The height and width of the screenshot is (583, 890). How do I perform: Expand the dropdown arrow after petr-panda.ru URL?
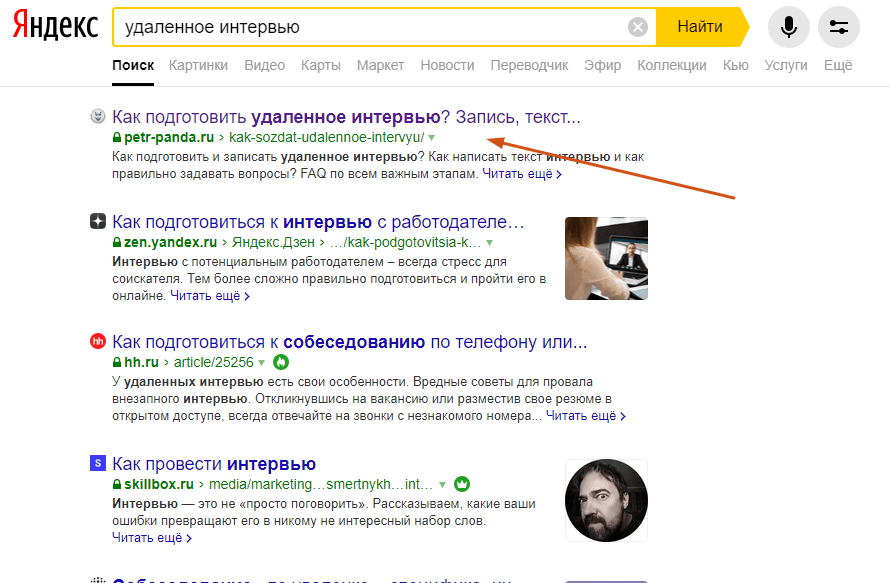[432, 138]
